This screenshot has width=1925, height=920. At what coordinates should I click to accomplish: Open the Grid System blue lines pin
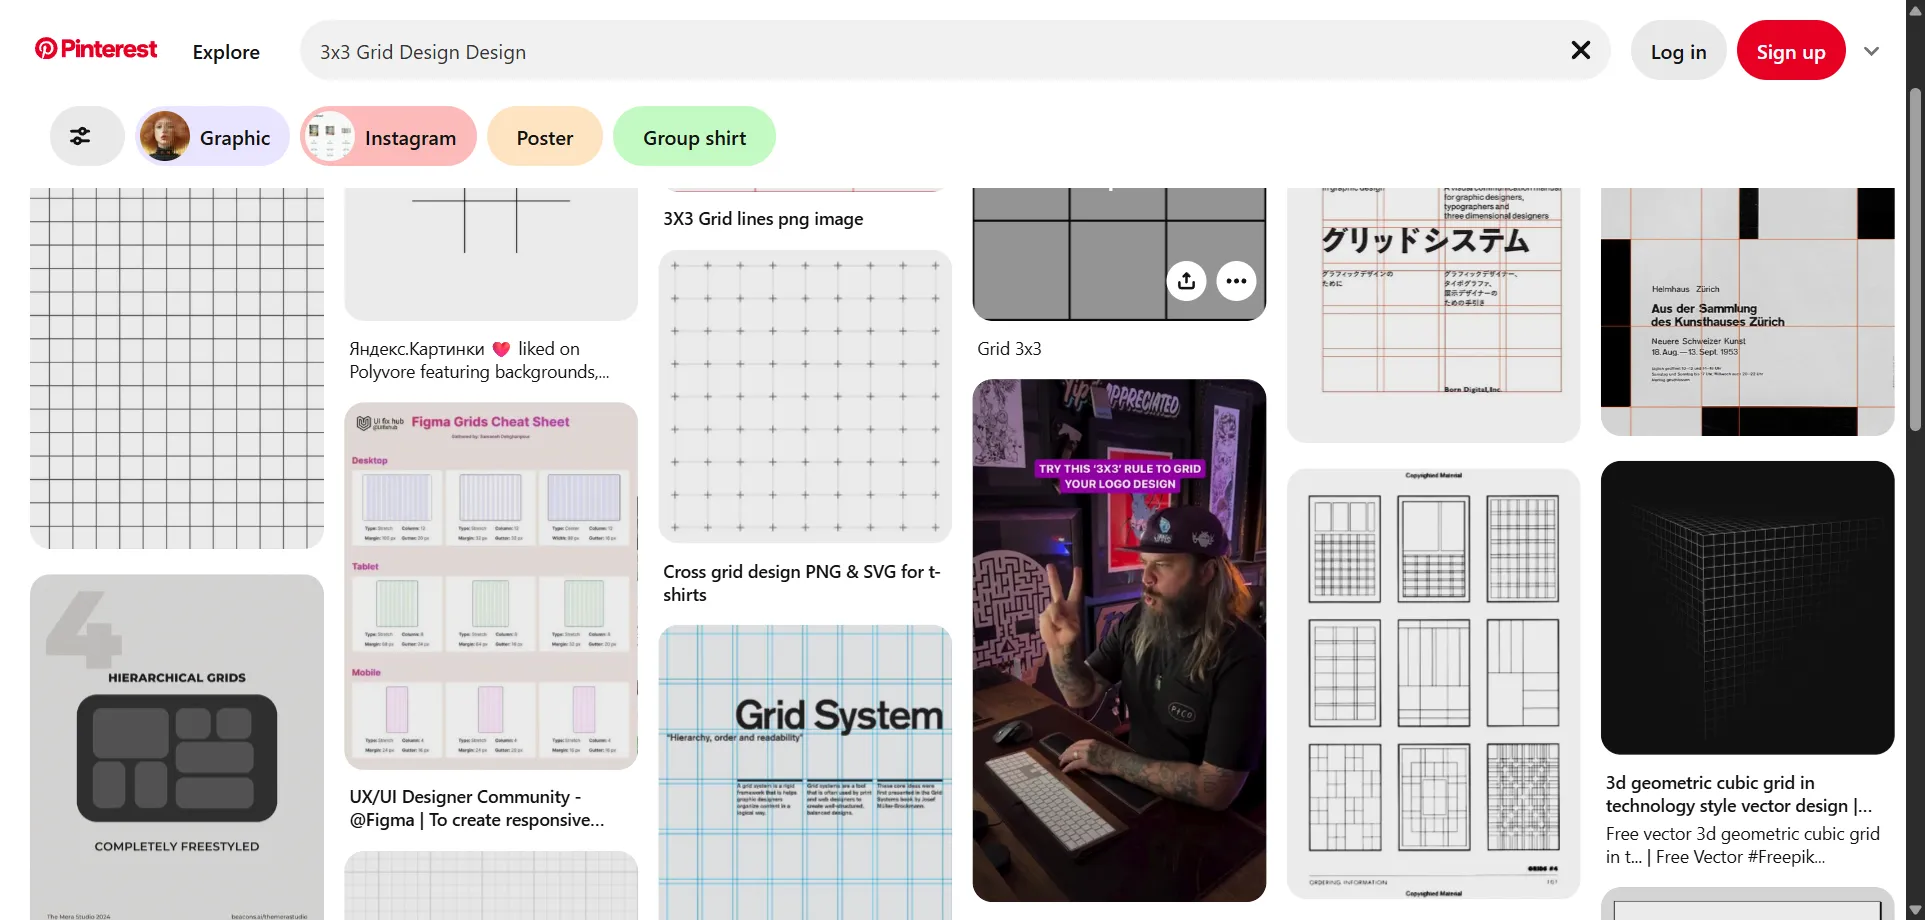click(x=805, y=772)
